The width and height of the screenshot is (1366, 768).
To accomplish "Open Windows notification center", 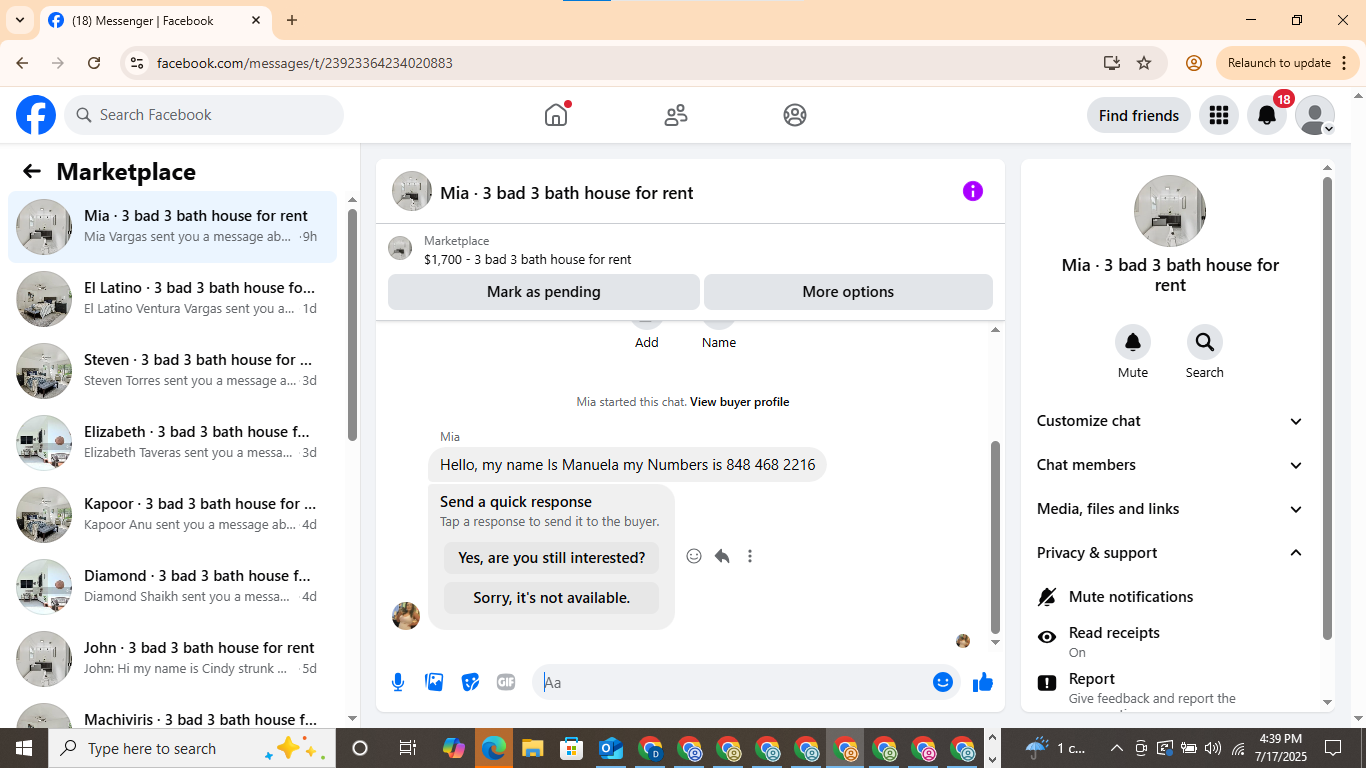I will (1333, 748).
